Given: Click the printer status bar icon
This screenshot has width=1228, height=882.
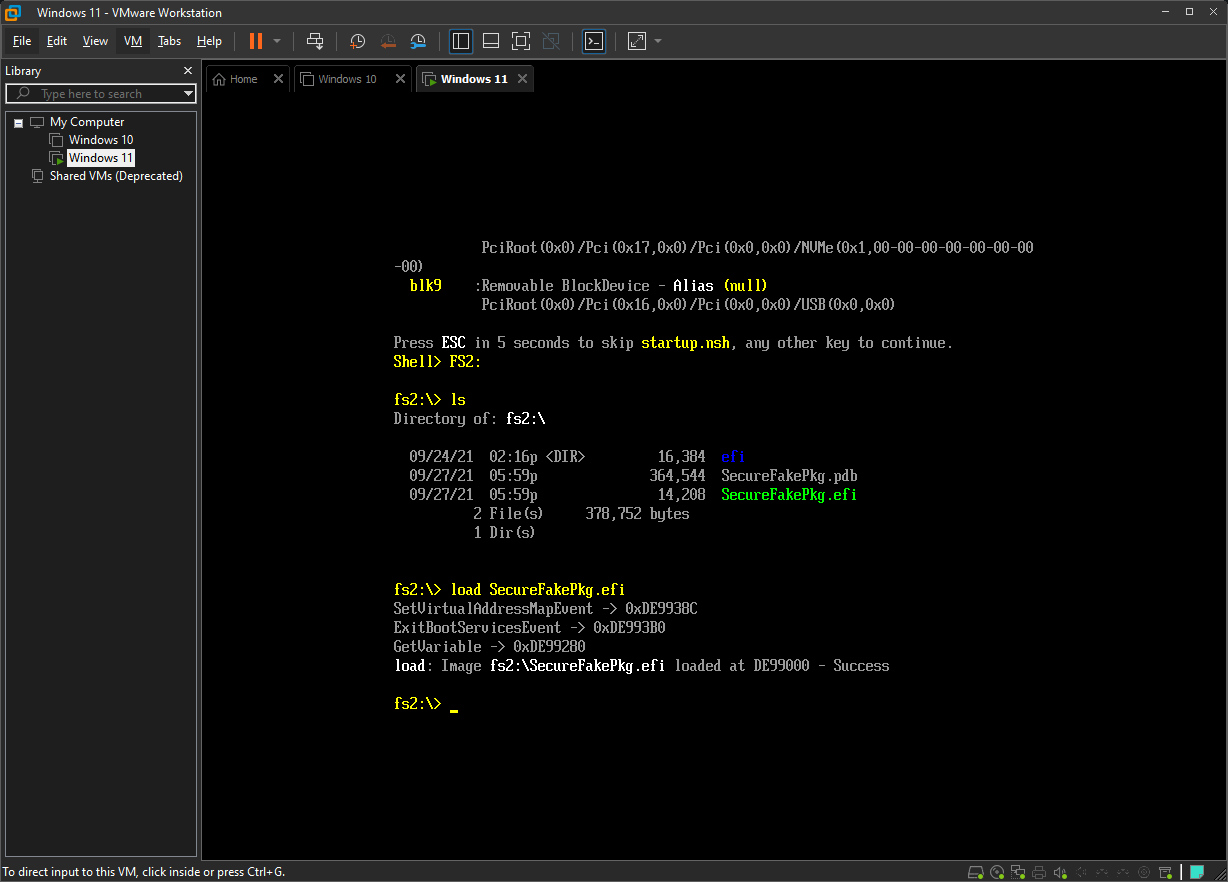Looking at the screenshot, I should 1040,872.
